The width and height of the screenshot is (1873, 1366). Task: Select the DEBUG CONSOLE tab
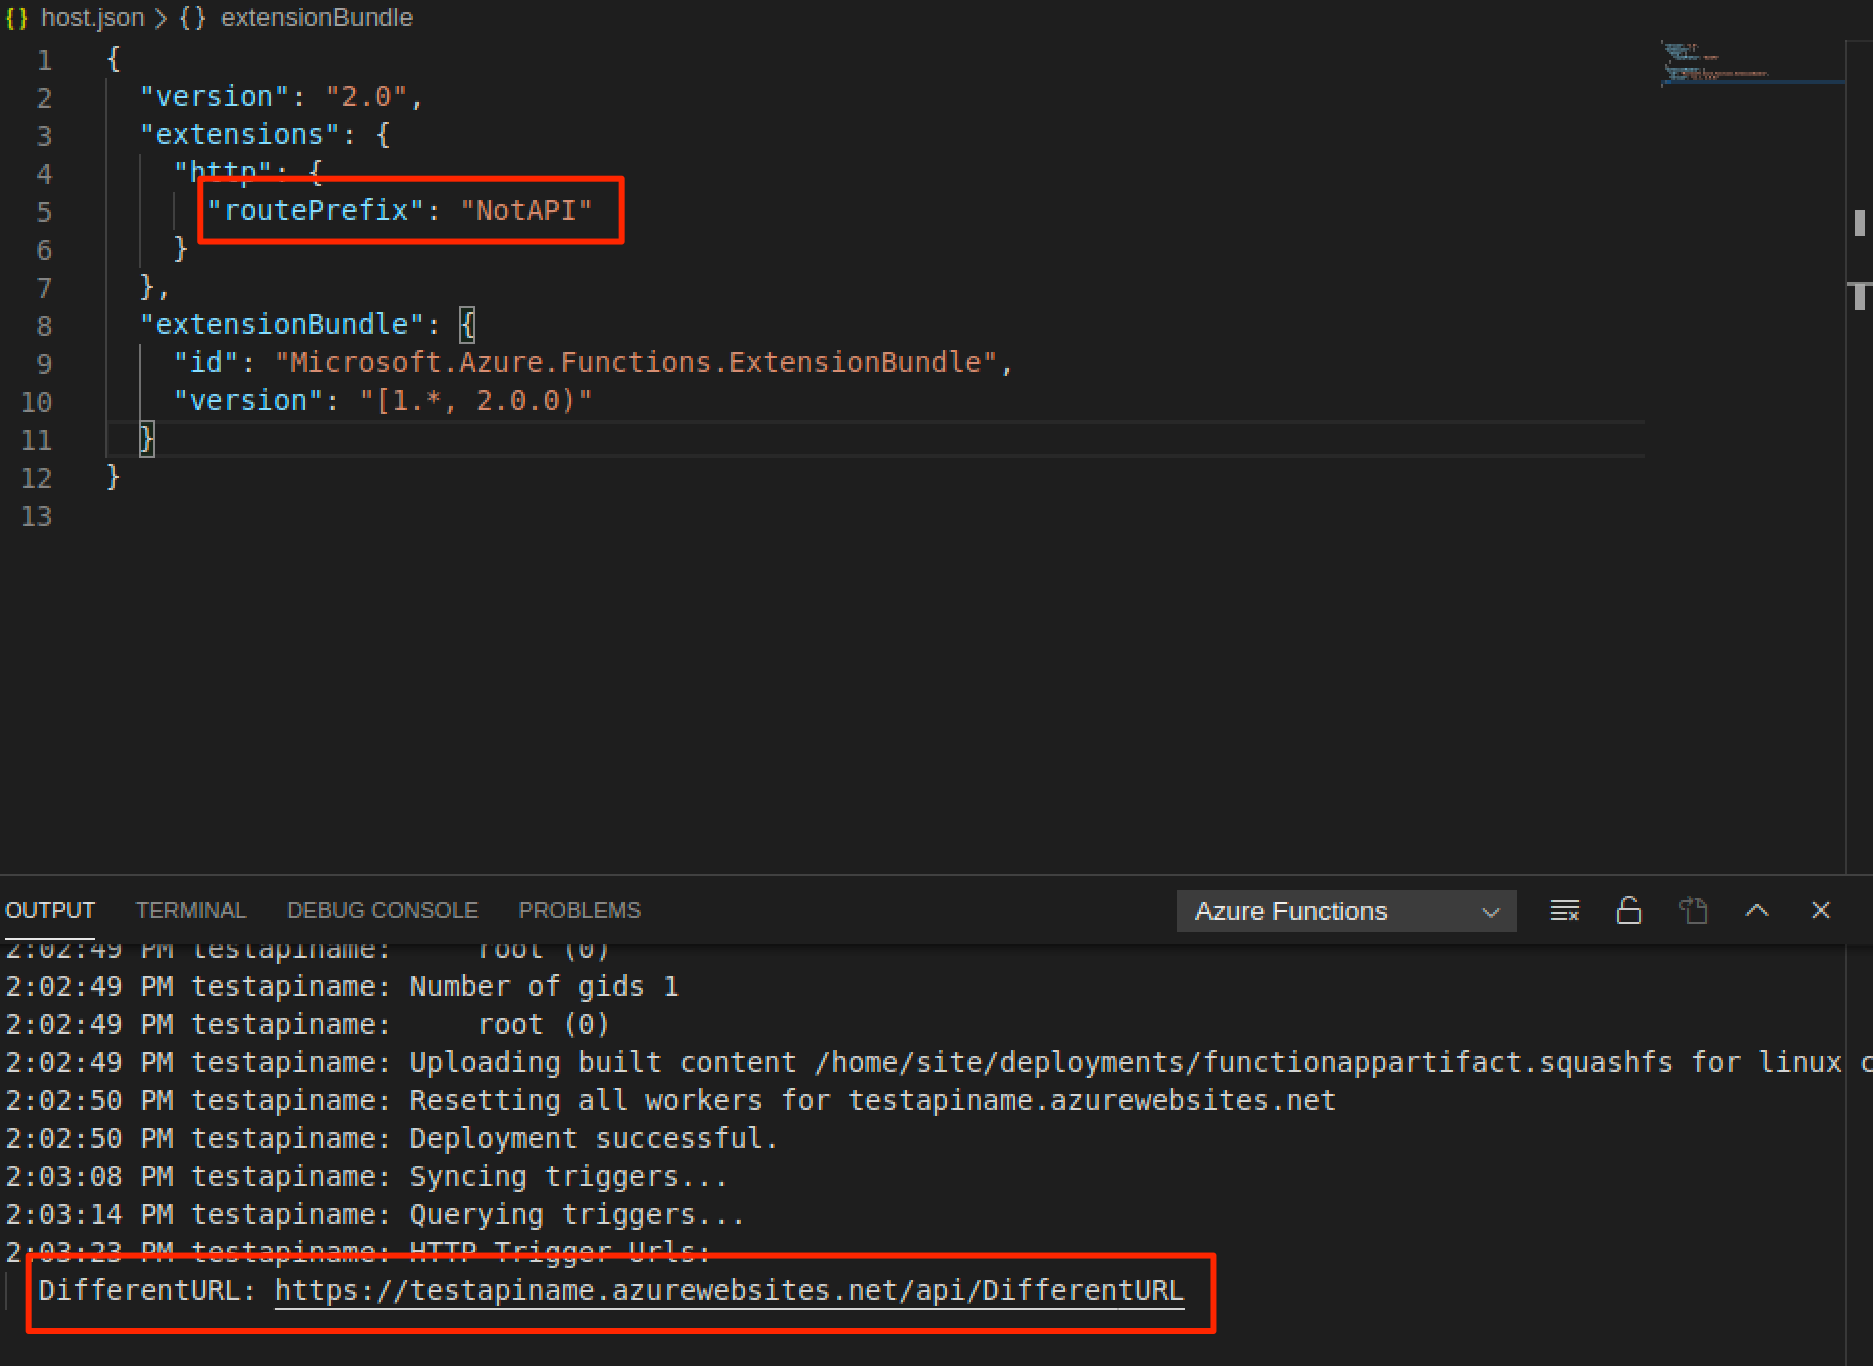click(x=382, y=910)
